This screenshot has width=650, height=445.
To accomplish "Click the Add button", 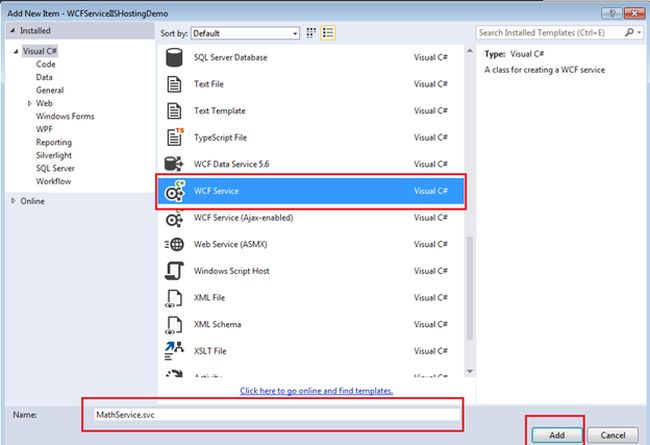I will (x=557, y=435).
